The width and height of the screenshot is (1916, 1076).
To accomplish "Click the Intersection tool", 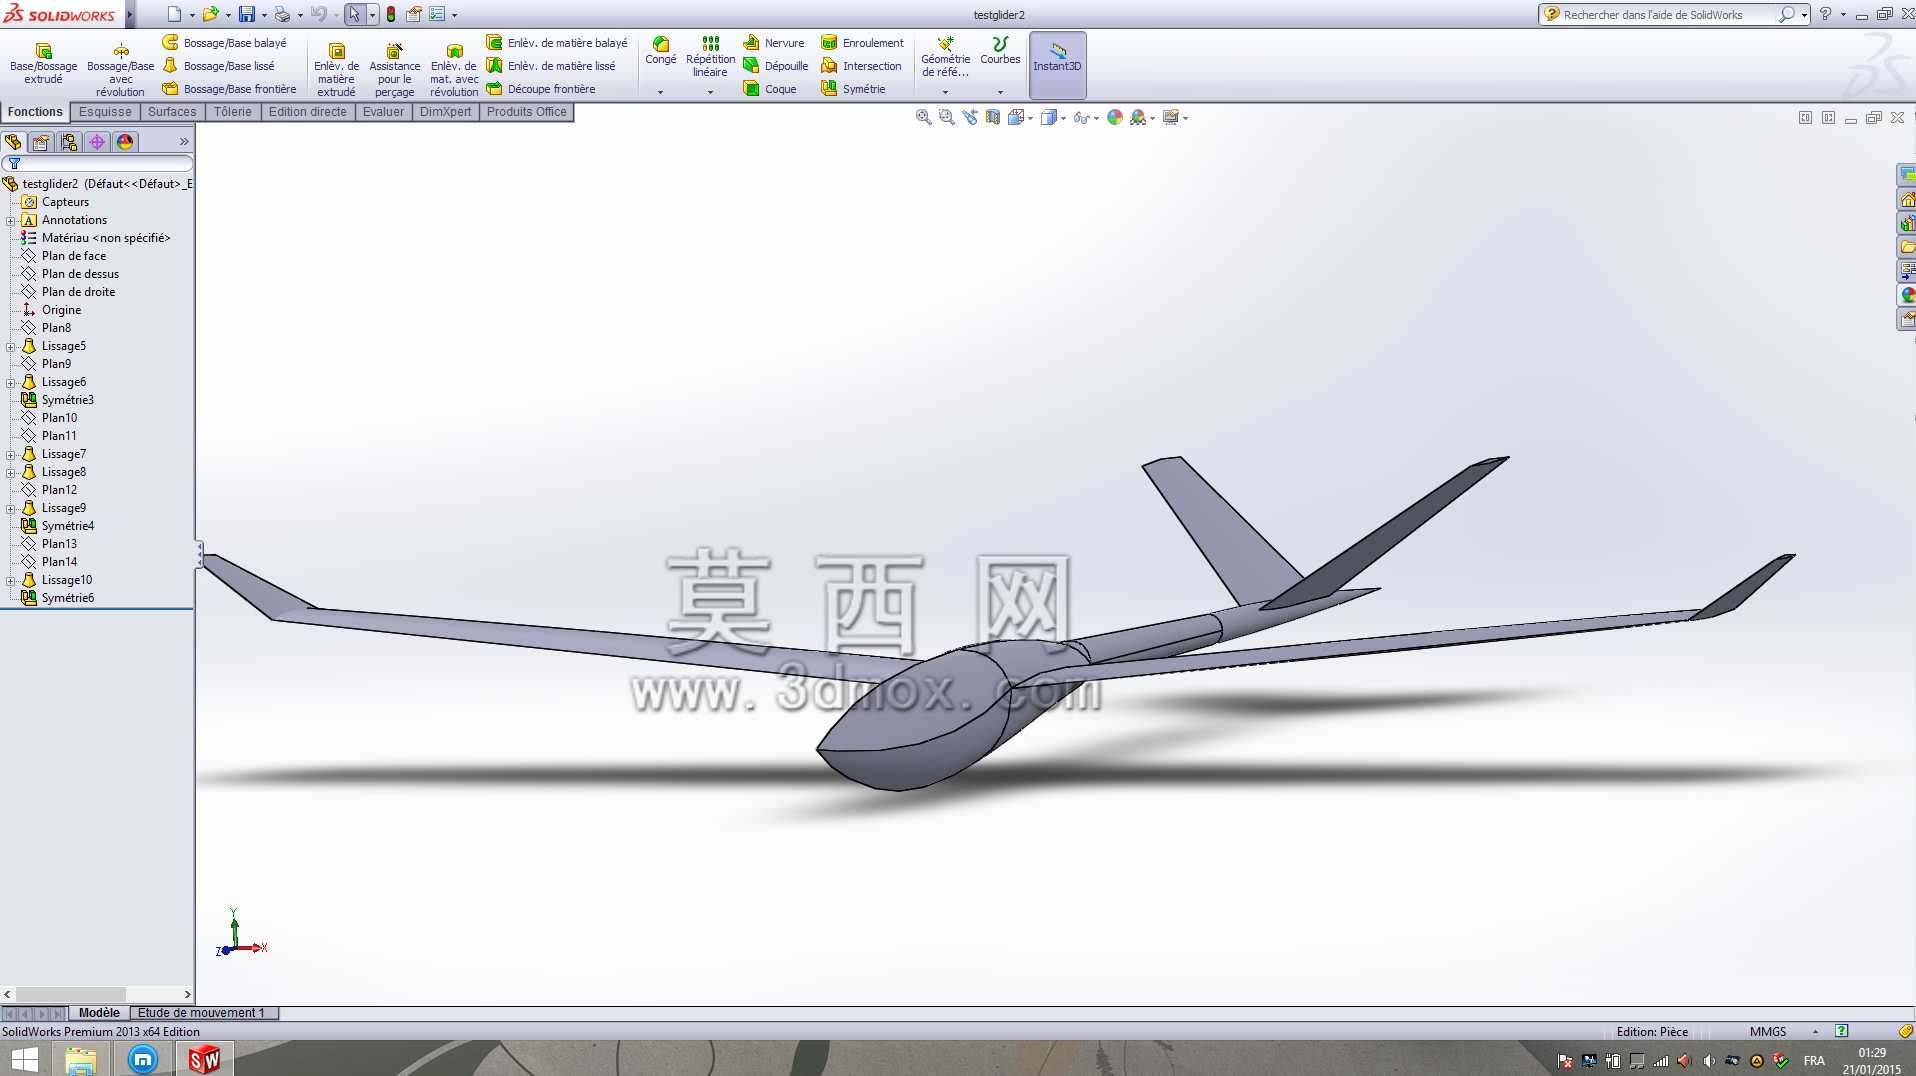I will (x=861, y=66).
